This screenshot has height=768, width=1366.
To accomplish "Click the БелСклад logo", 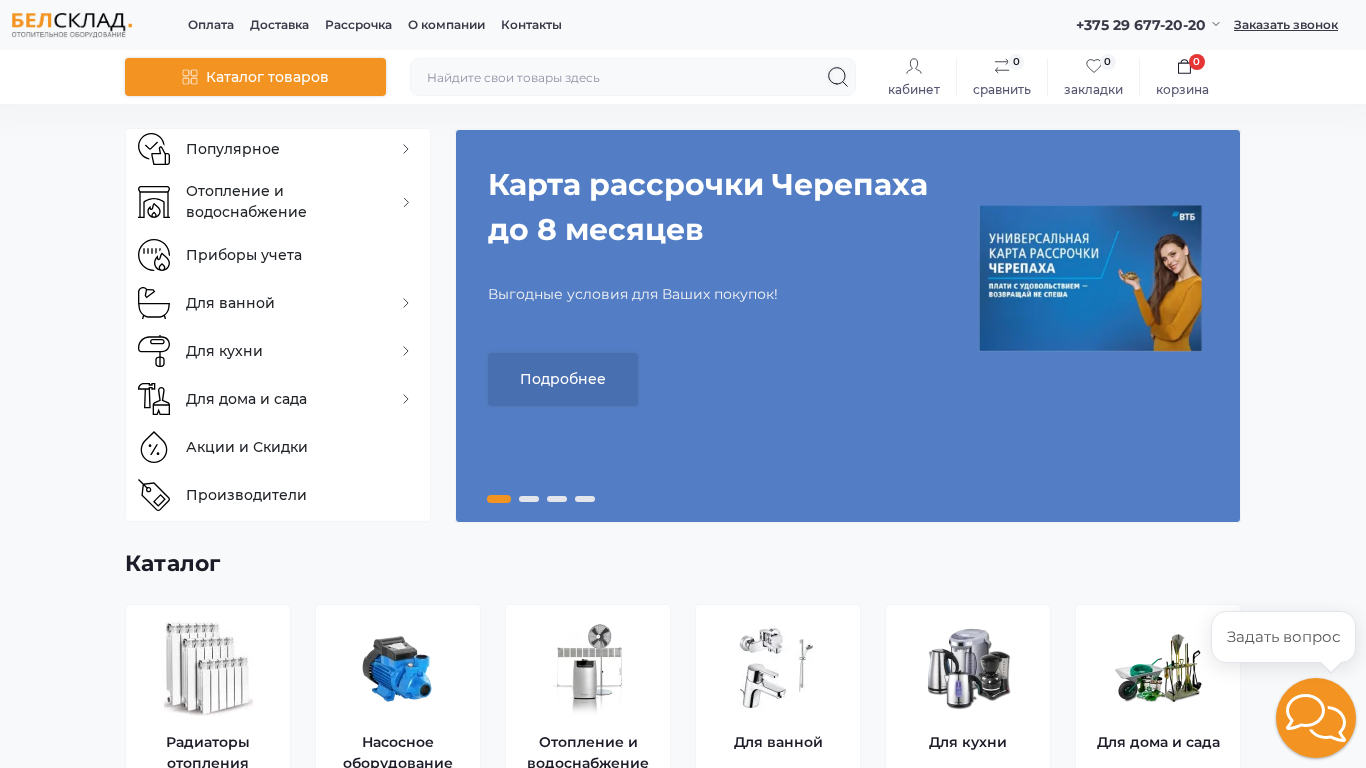I will (72, 25).
